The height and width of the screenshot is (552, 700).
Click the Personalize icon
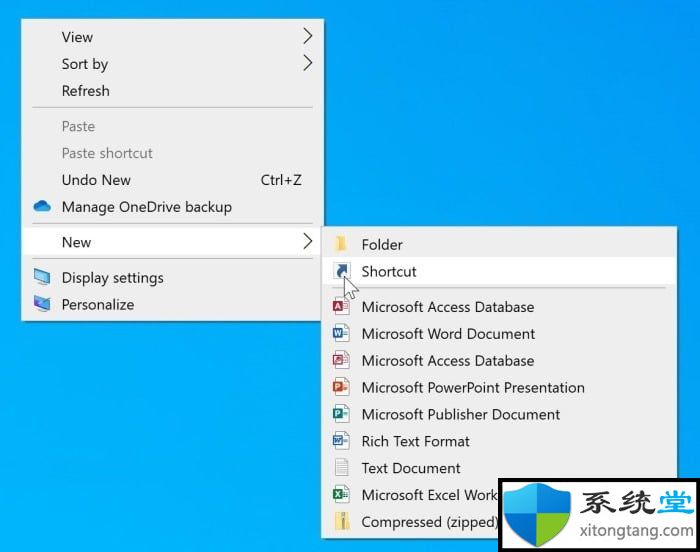(42, 304)
